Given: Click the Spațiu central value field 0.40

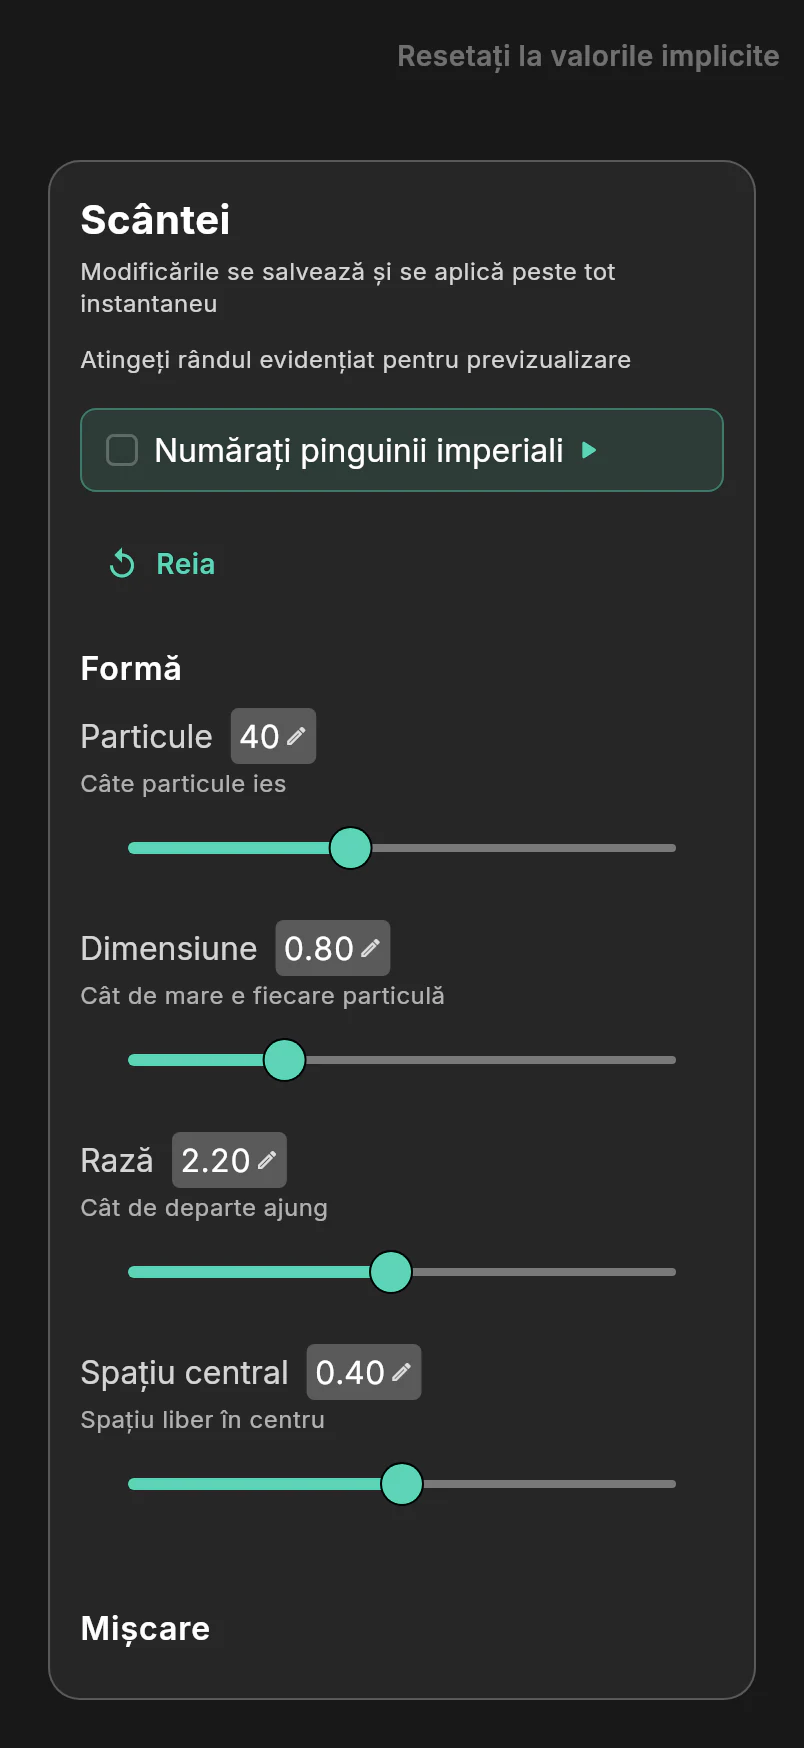Looking at the screenshot, I should (364, 1372).
